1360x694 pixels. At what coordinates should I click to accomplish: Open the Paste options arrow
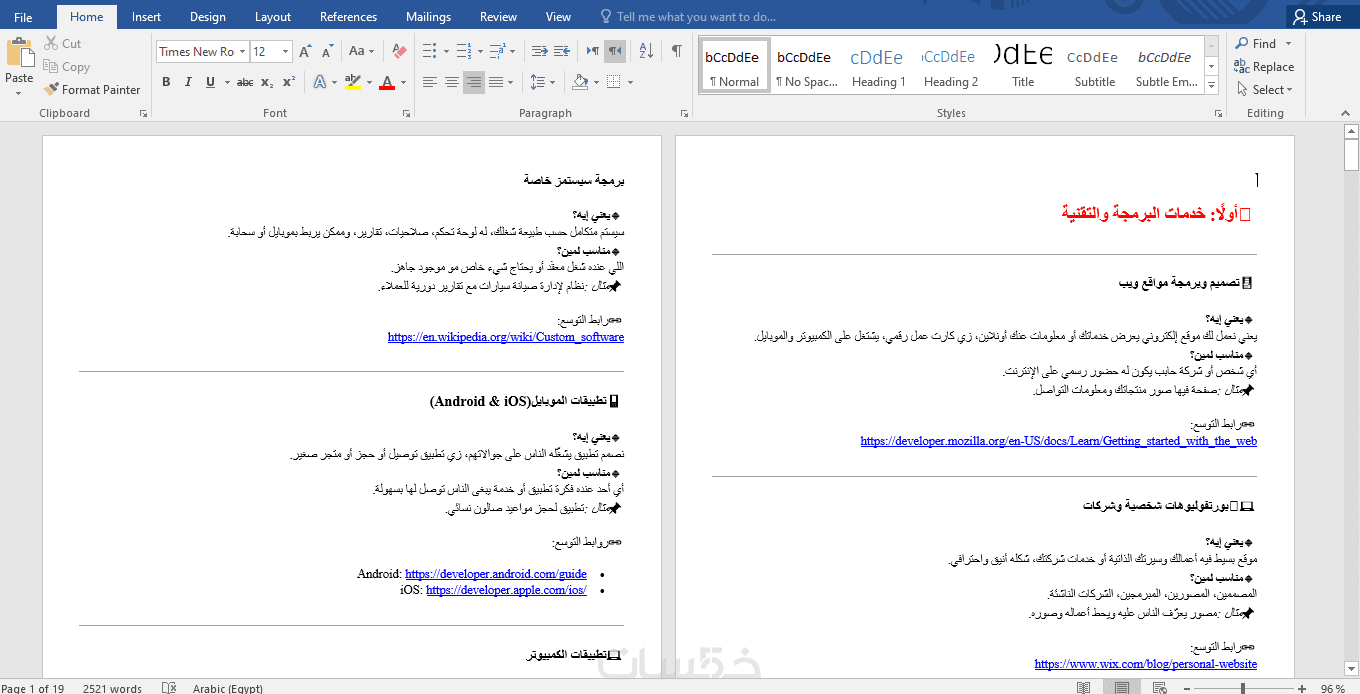19,93
